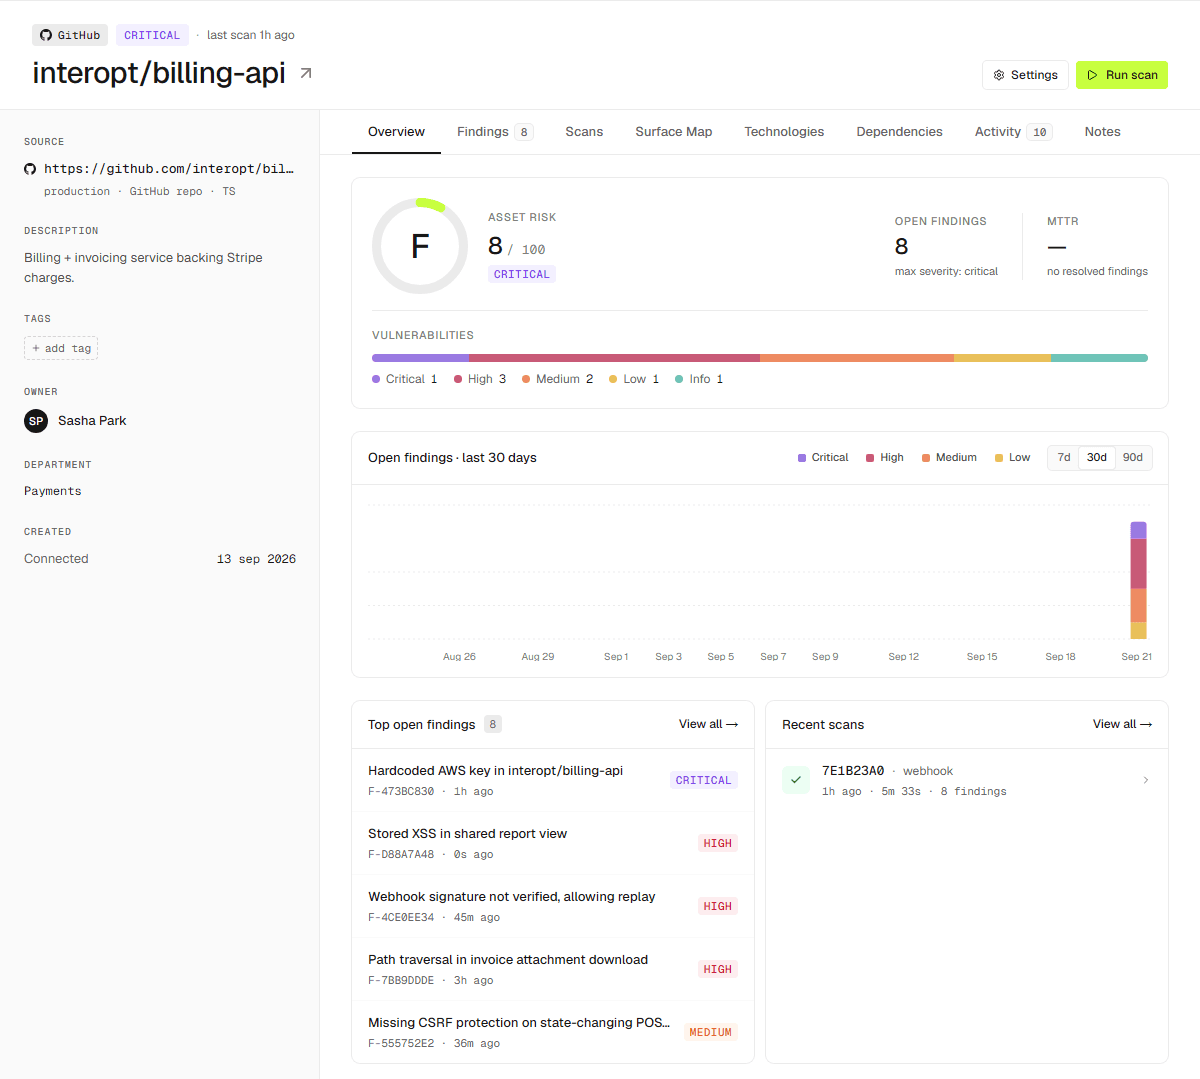Go to the Scans tab
Screen dimensions: 1200x1079
pyautogui.click(x=584, y=132)
